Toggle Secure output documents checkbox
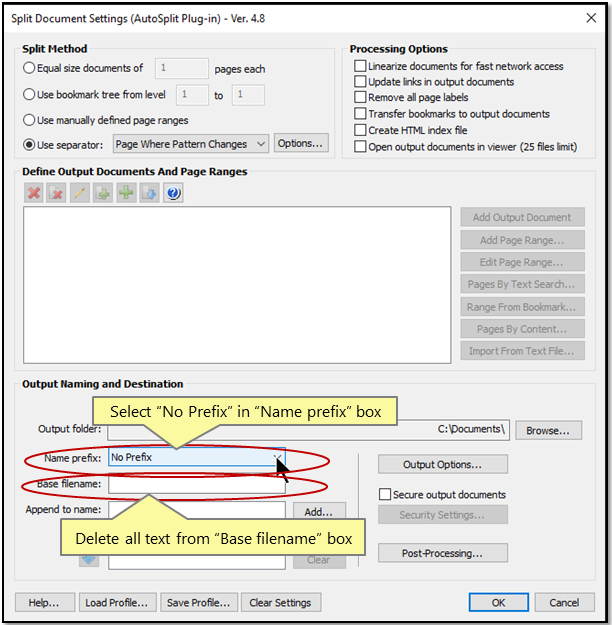Image resolution: width=612 pixels, height=625 pixels. point(385,494)
